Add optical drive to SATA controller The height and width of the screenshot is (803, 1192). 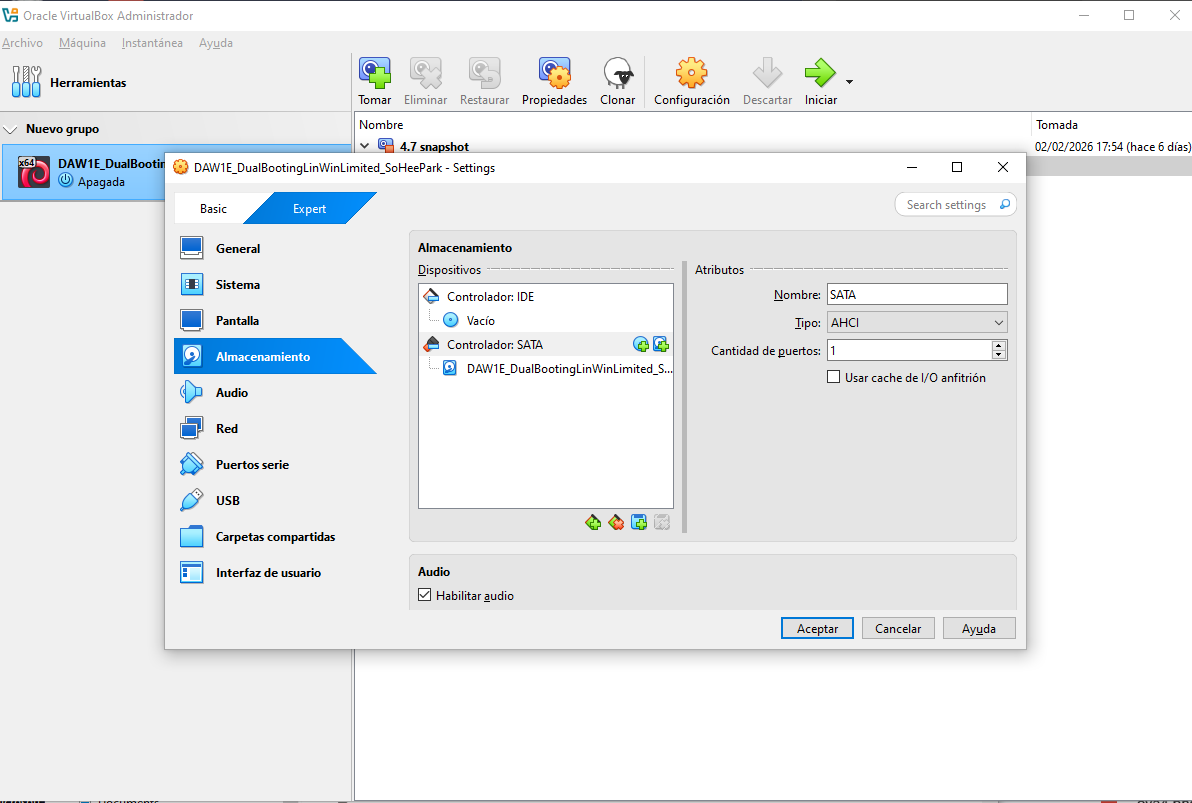(x=641, y=344)
